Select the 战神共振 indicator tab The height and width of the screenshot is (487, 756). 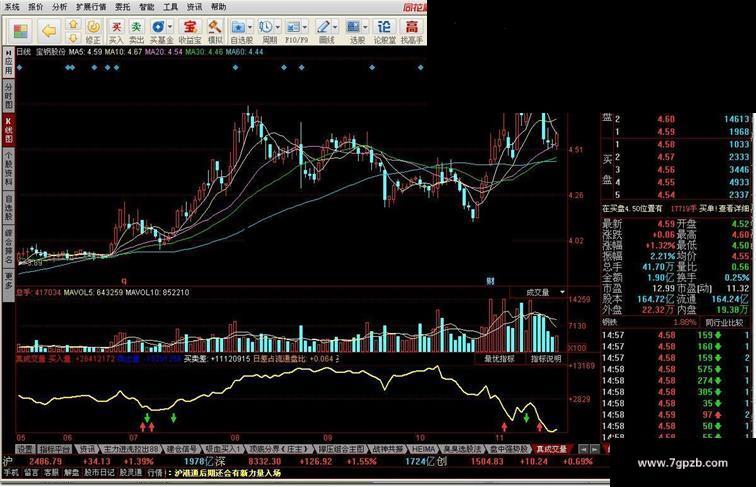pyautogui.click(x=388, y=449)
